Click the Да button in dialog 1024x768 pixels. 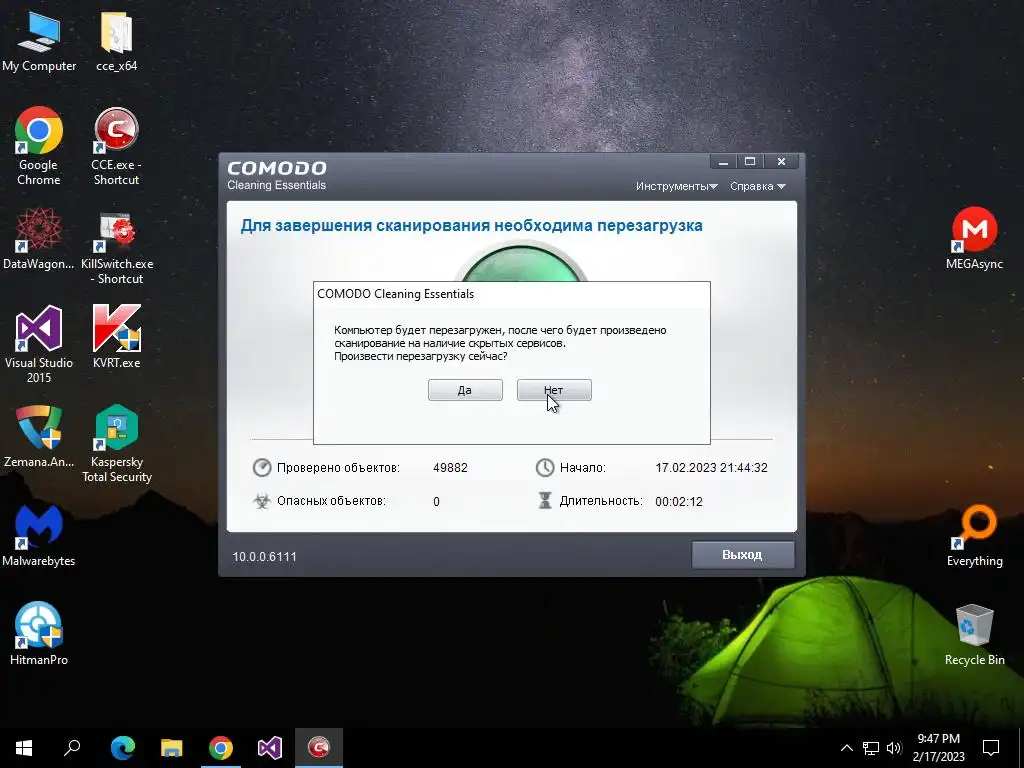click(x=465, y=390)
